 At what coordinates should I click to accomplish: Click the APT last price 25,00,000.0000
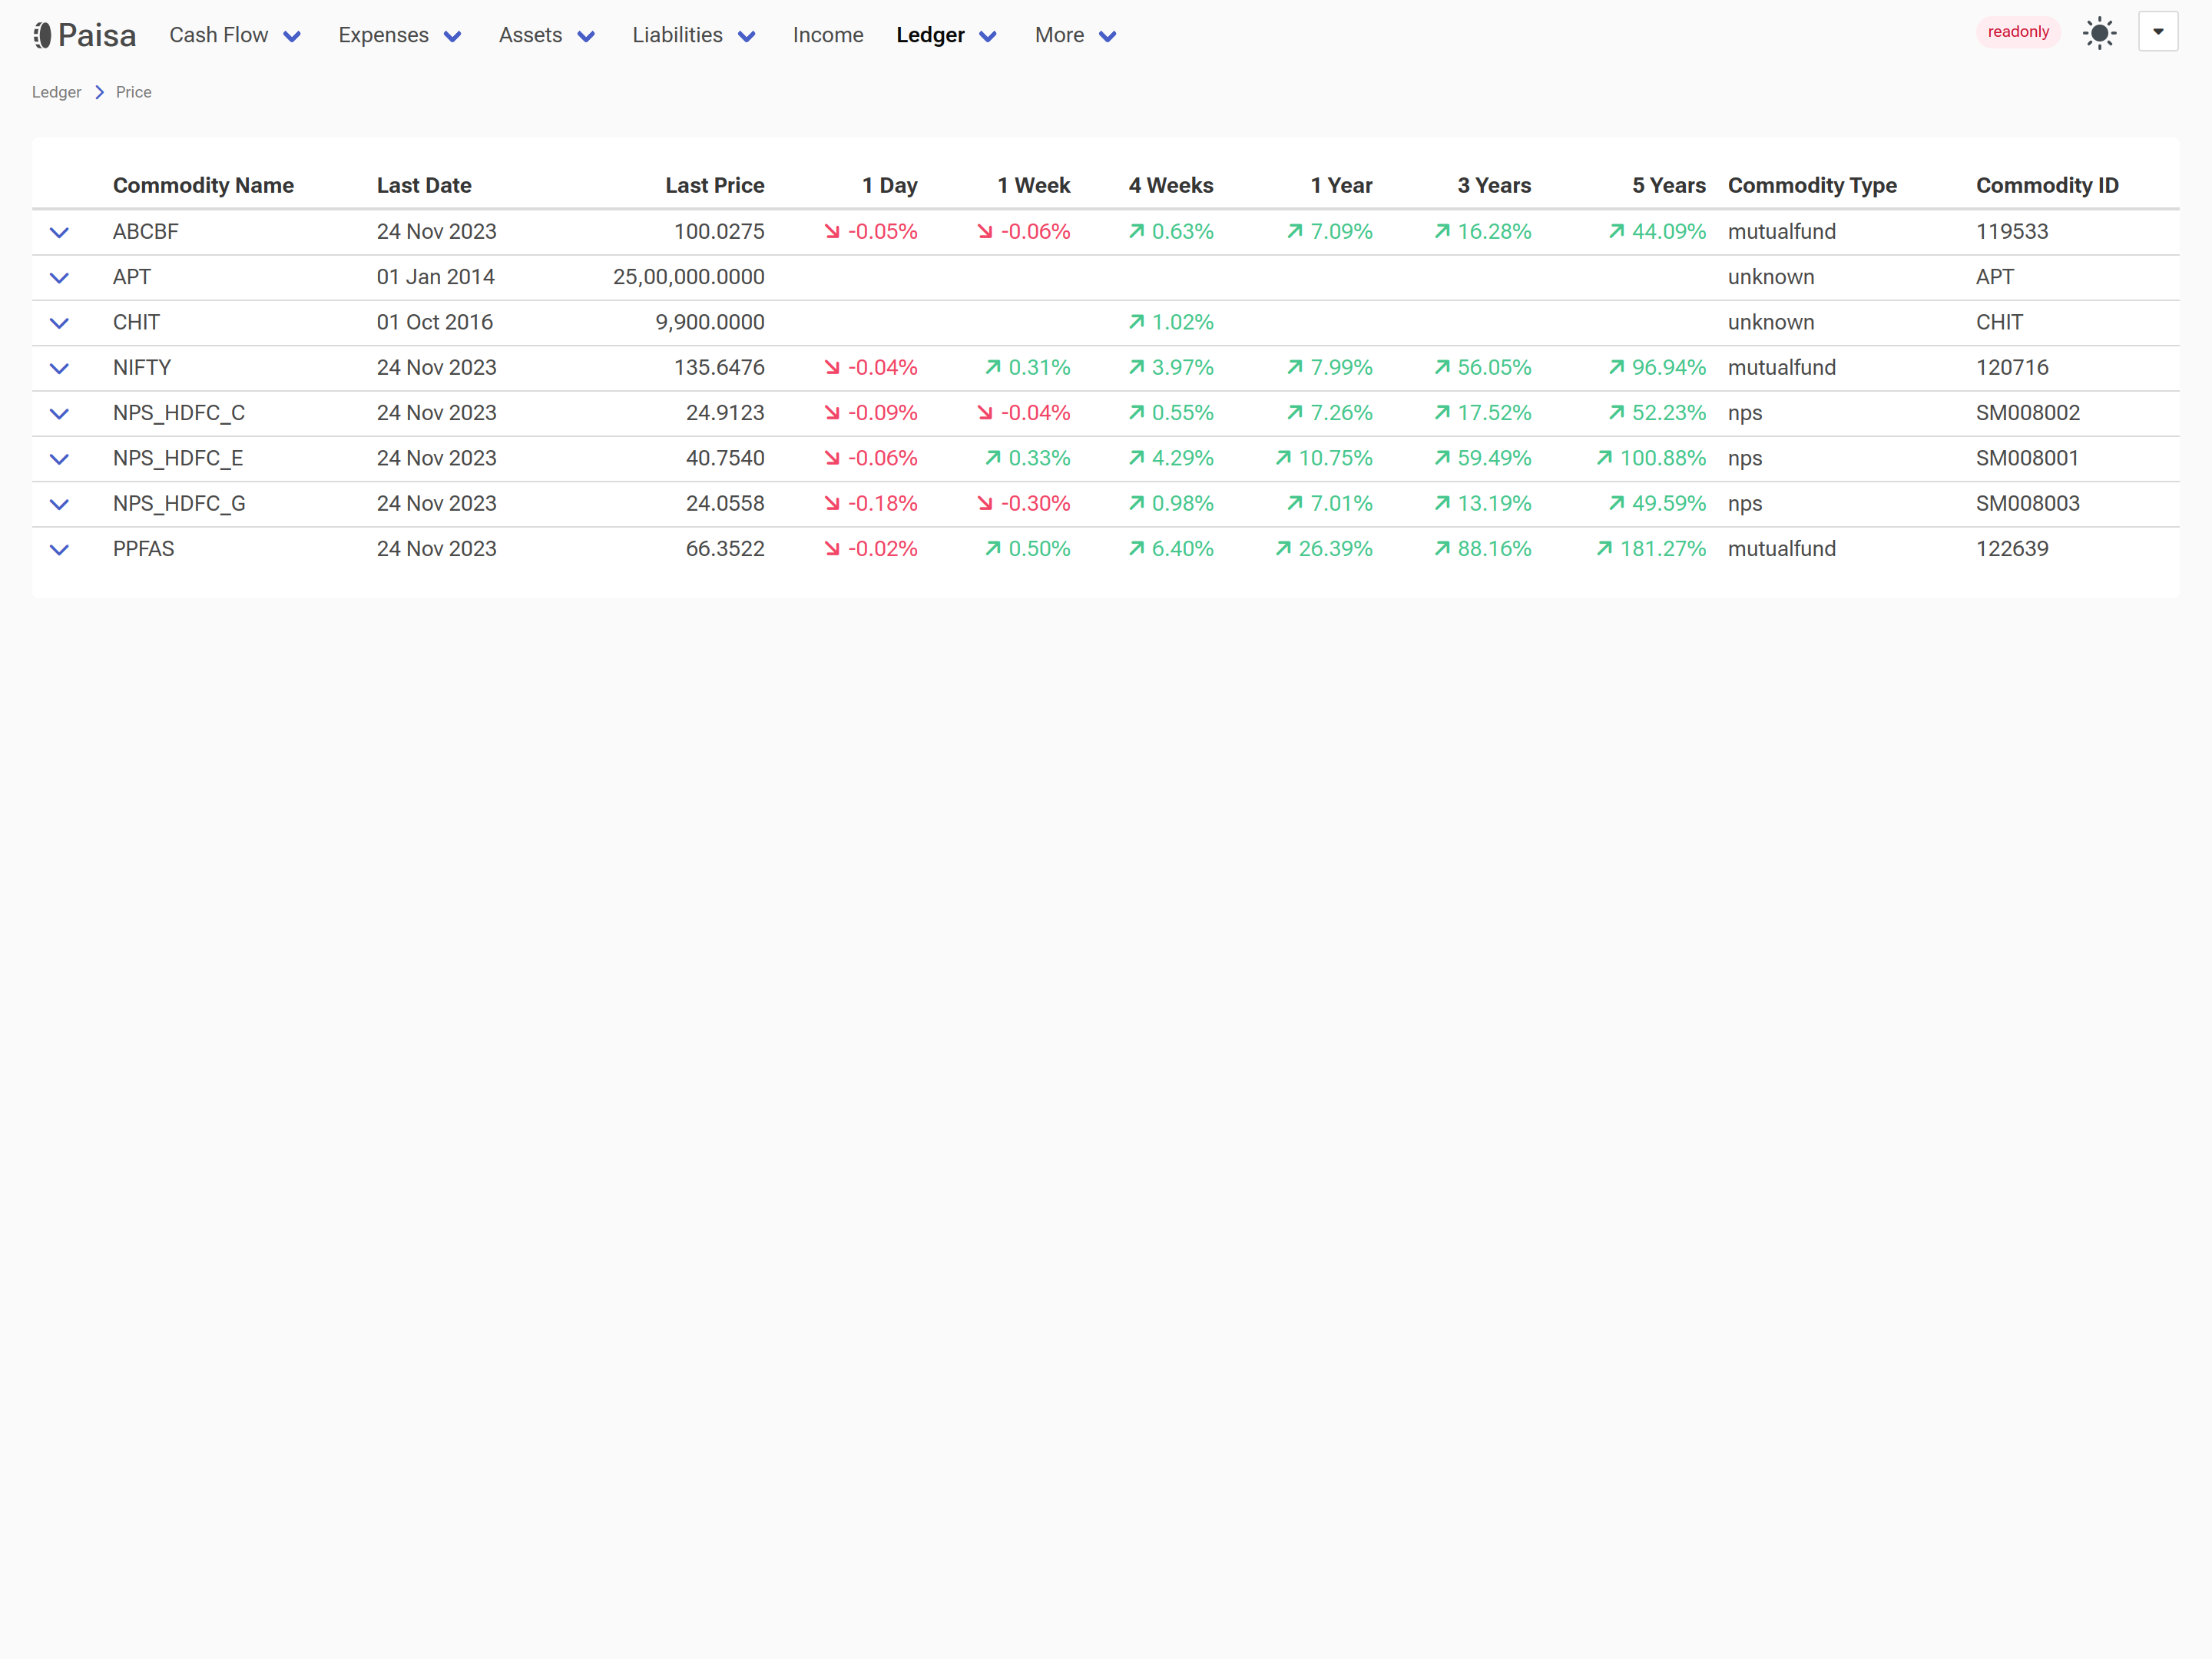[x=689, y=277]
